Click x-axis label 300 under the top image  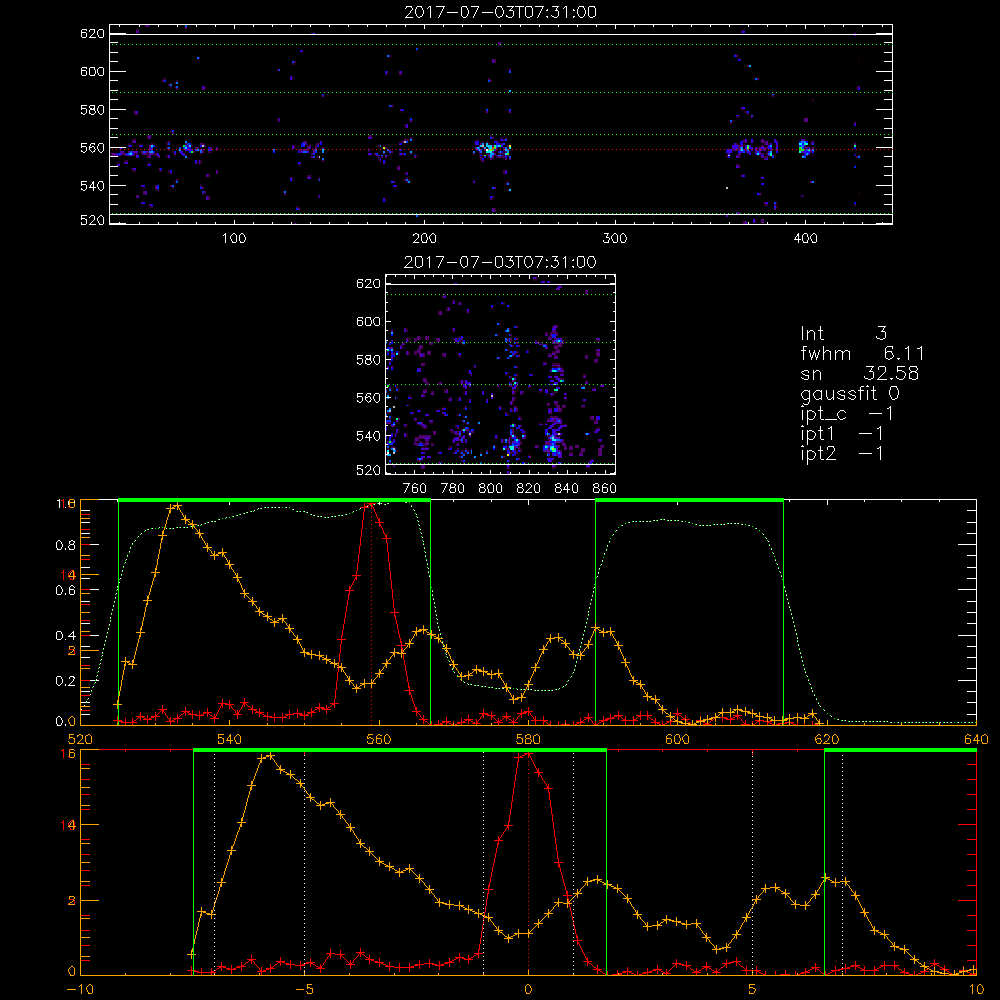point(615,239)
